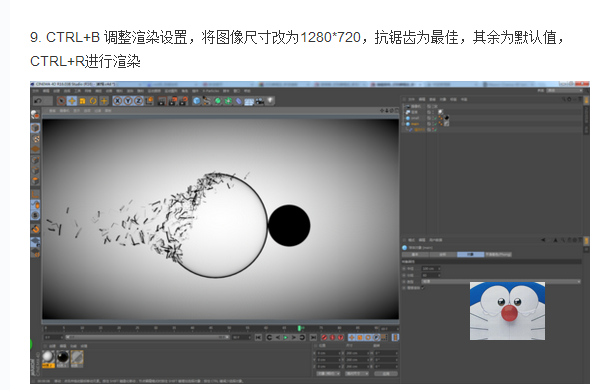Add a cube primitive object
The width and height of the screenshot is (595, 390).
point(197,101)
